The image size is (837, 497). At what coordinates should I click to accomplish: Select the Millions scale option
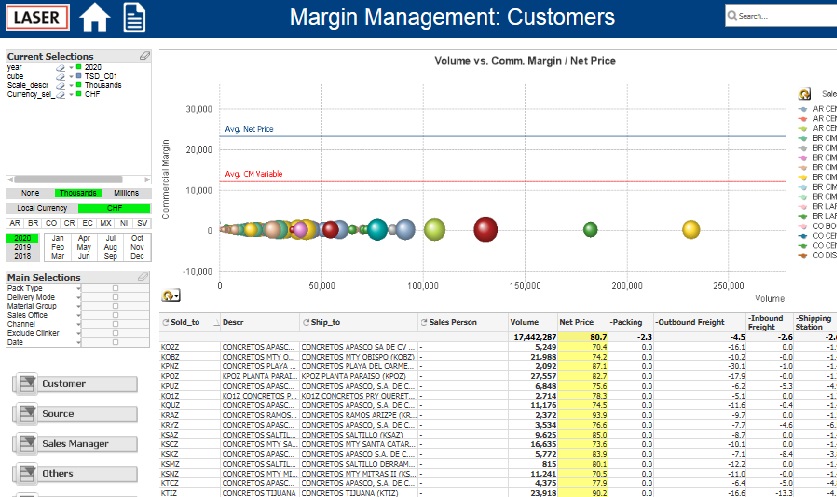pyautogui.click(x=127, y=193)
